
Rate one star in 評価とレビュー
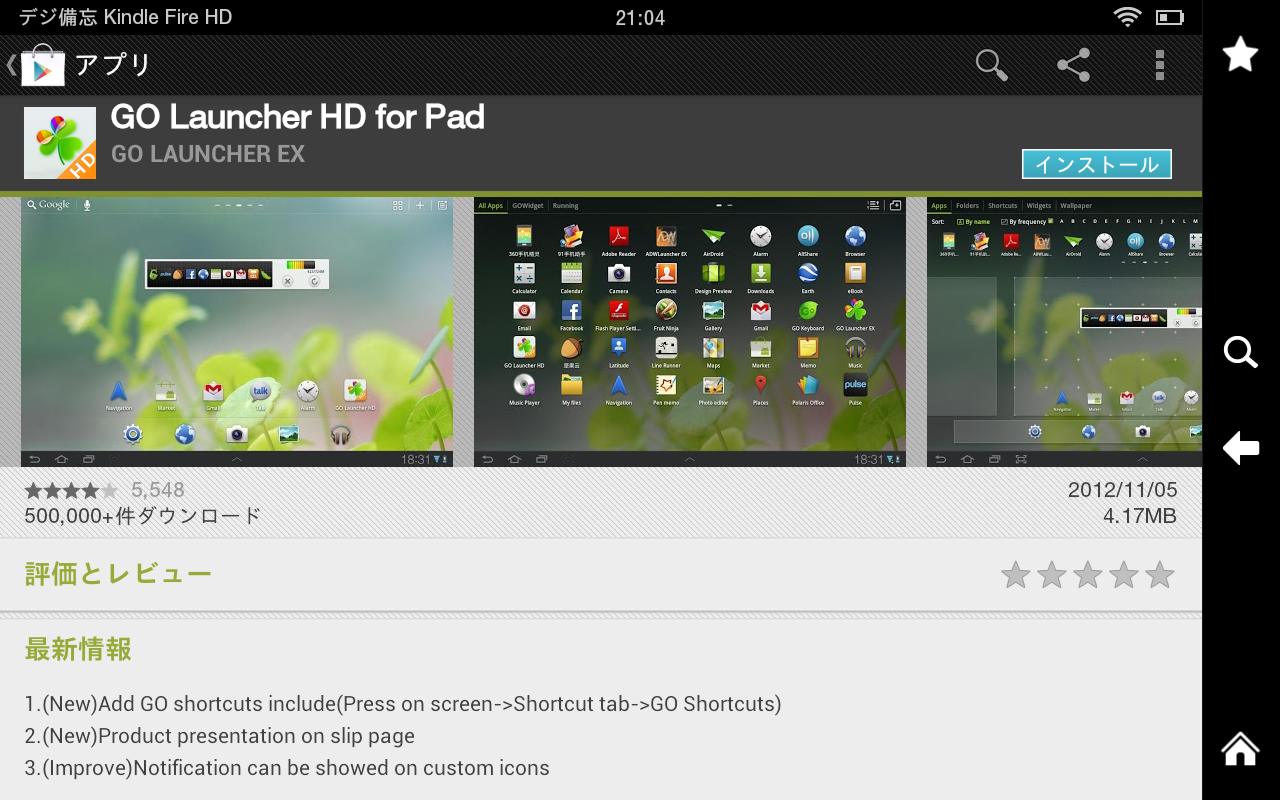1016,575
